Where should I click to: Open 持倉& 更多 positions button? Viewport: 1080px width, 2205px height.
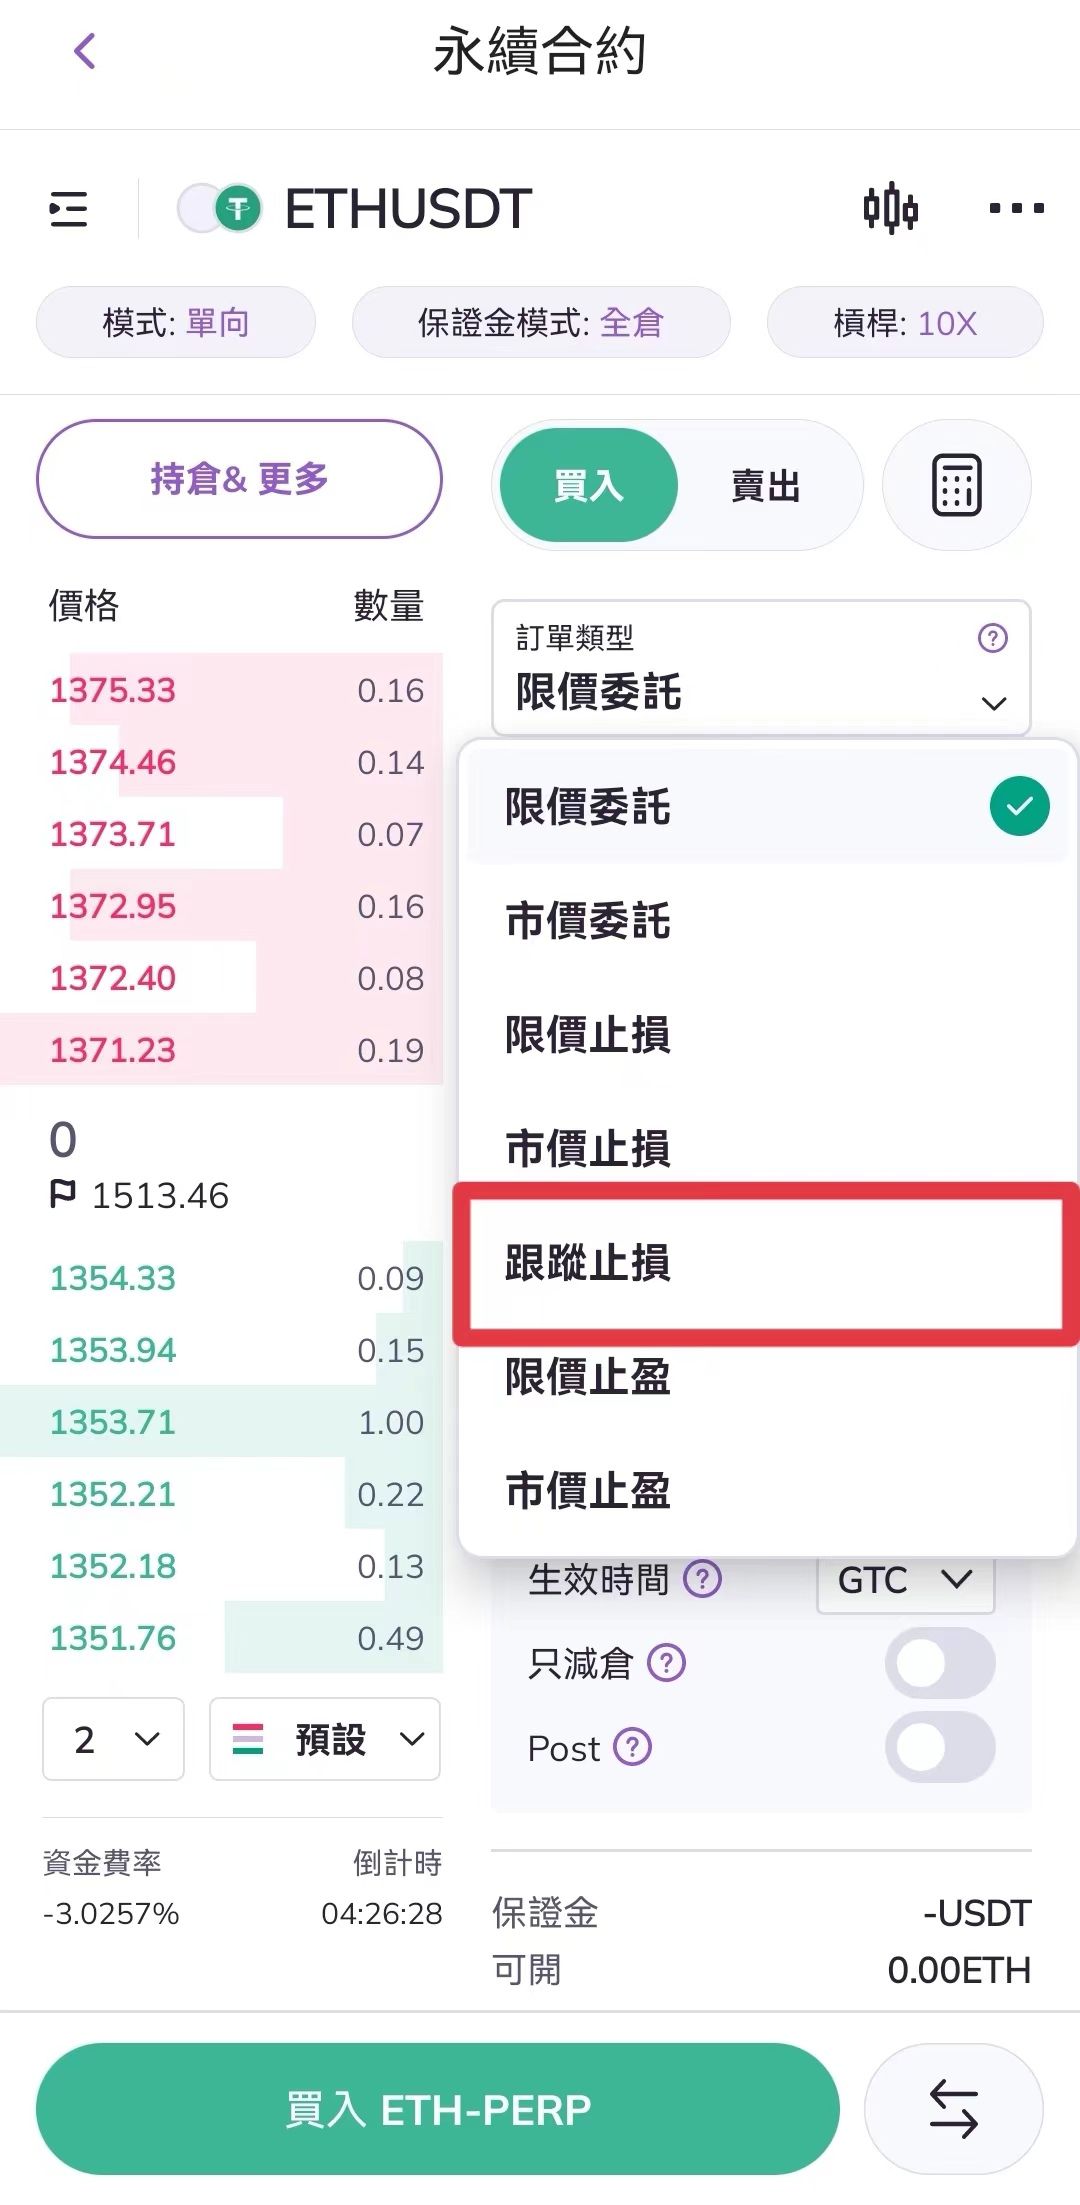point(239,479)
